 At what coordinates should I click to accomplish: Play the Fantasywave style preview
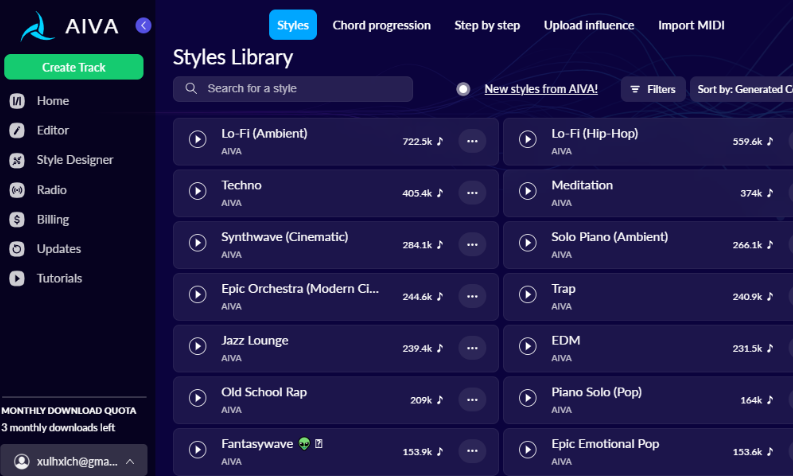[197, 450]
